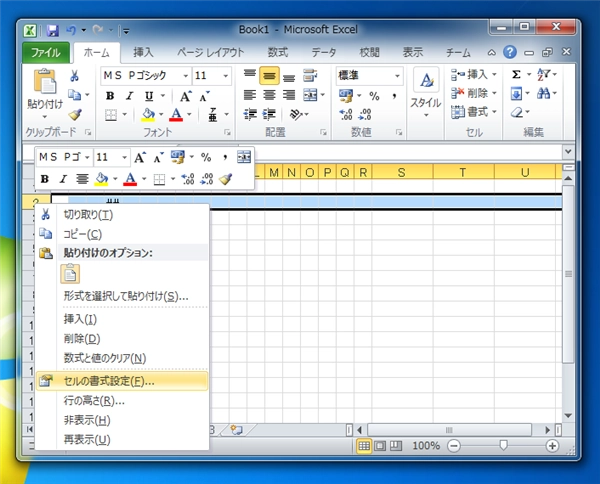
Task: Toggle ribbon horizontal Center align button
Action: (x=269, y=95)
